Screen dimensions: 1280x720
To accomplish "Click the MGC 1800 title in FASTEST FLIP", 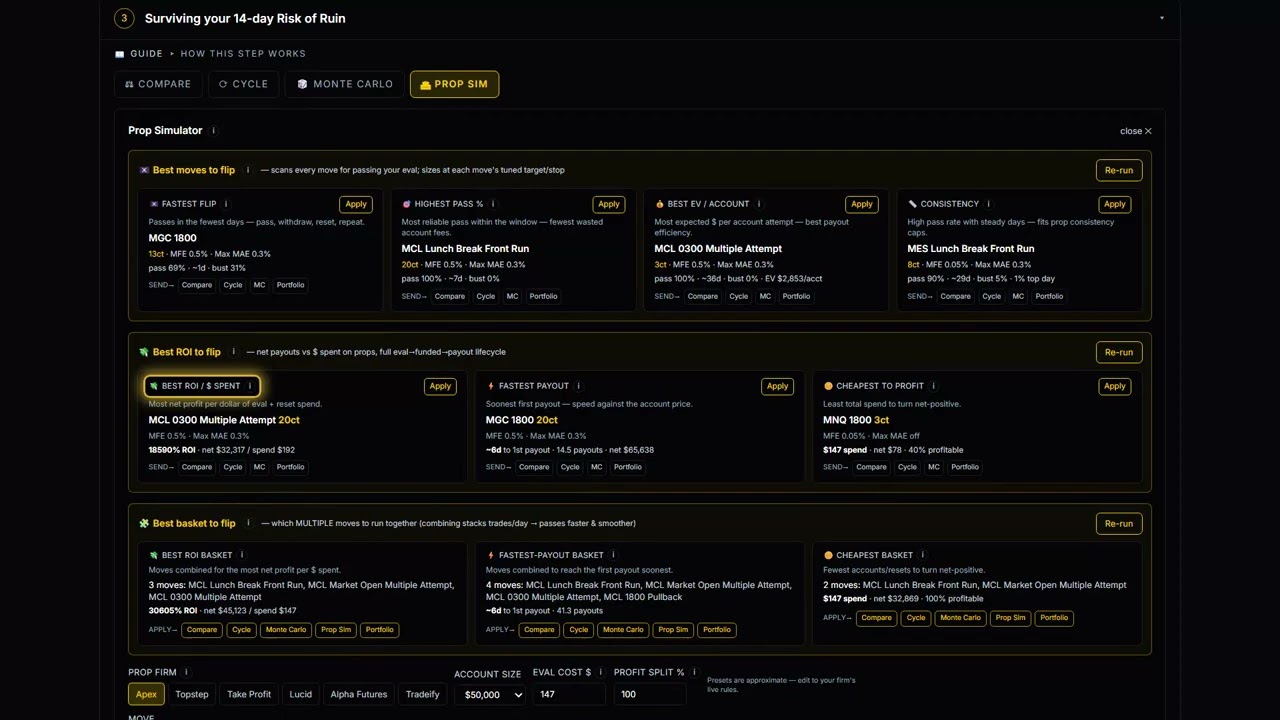I will [x=173, y=238].
